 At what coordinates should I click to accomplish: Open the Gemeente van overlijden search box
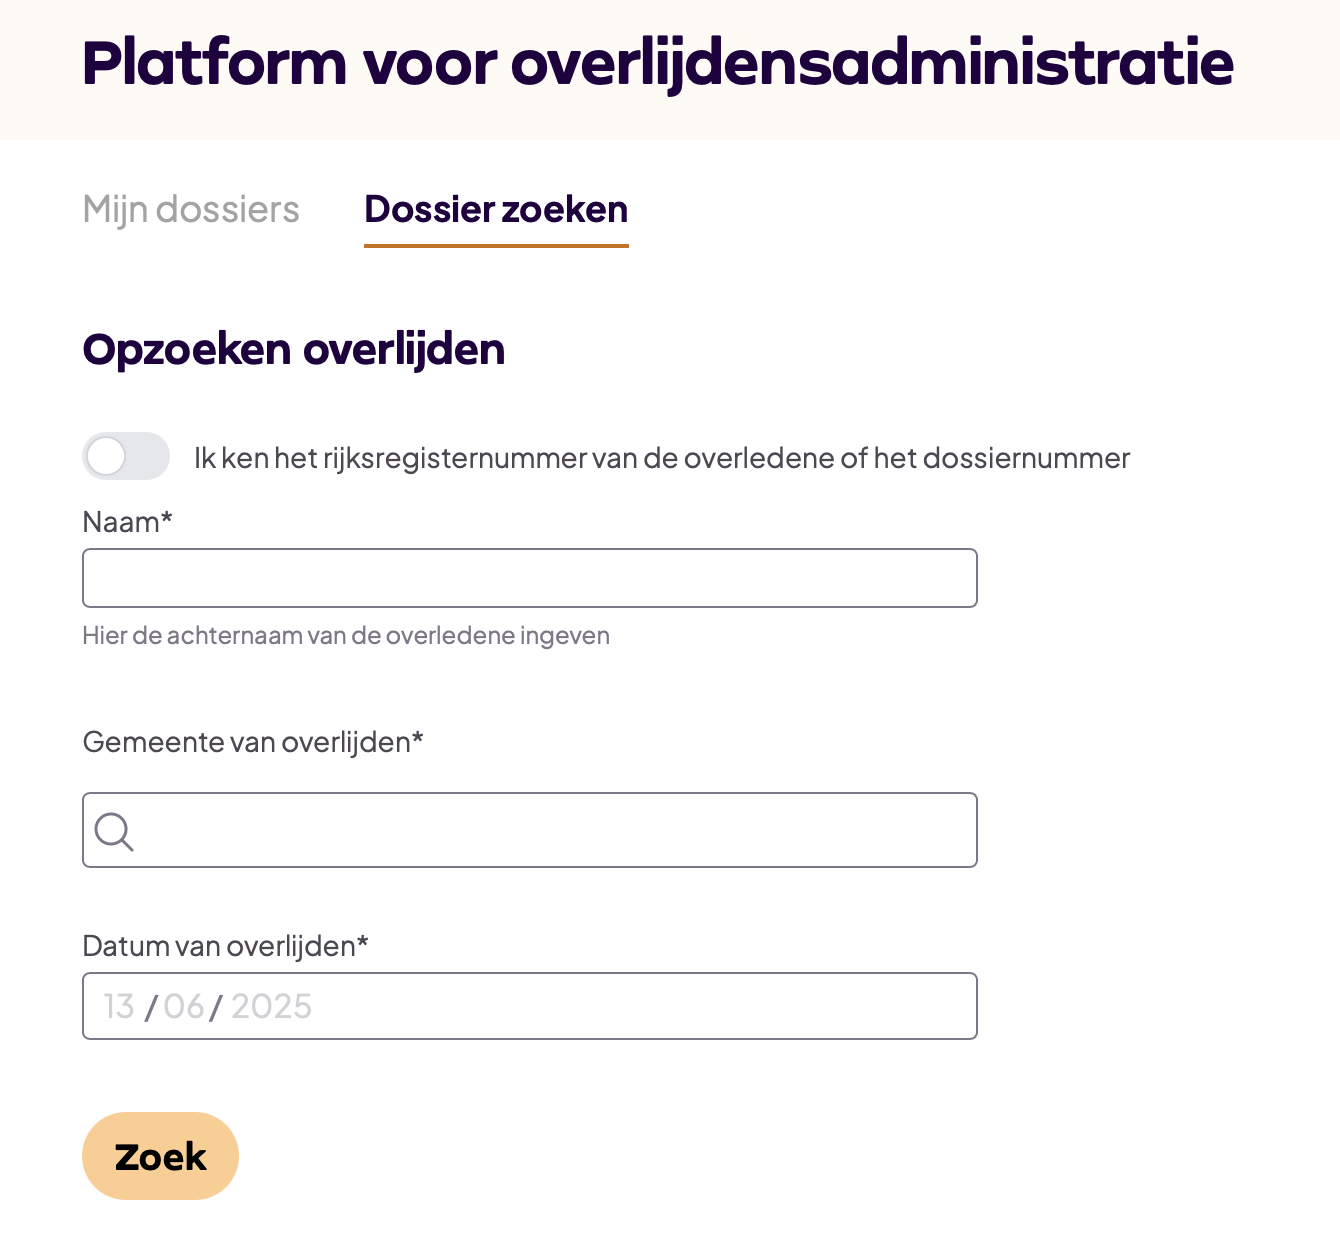tap(555, 830)
